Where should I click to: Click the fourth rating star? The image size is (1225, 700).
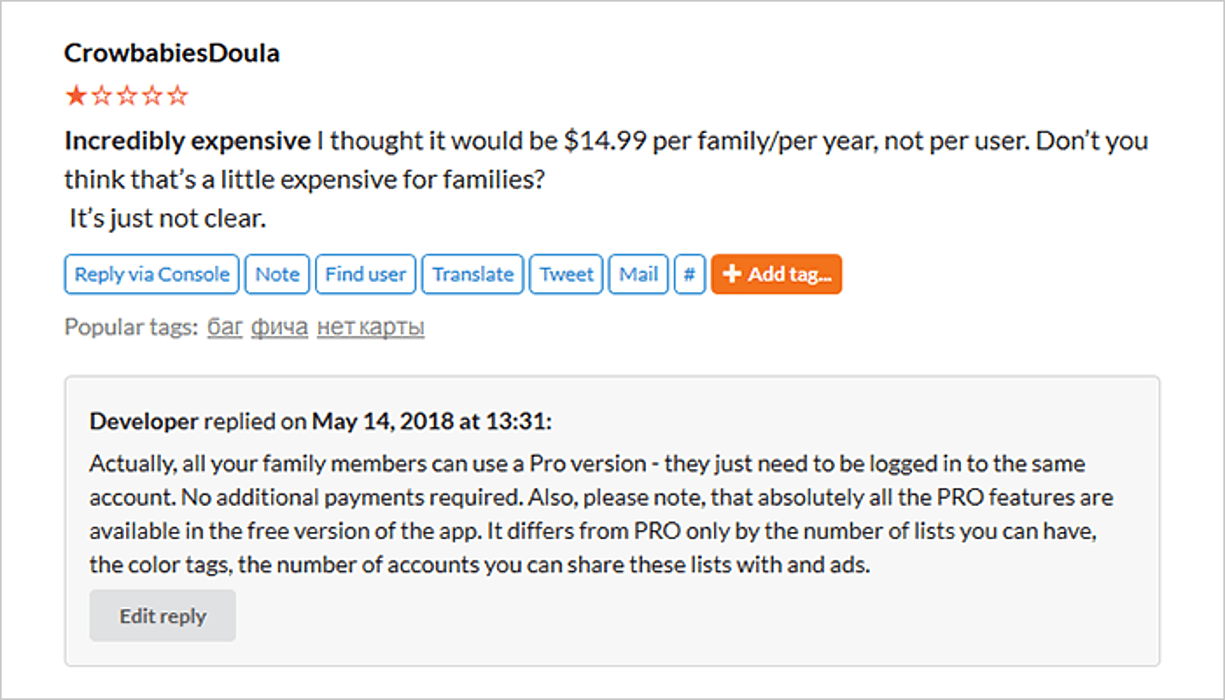152,97
